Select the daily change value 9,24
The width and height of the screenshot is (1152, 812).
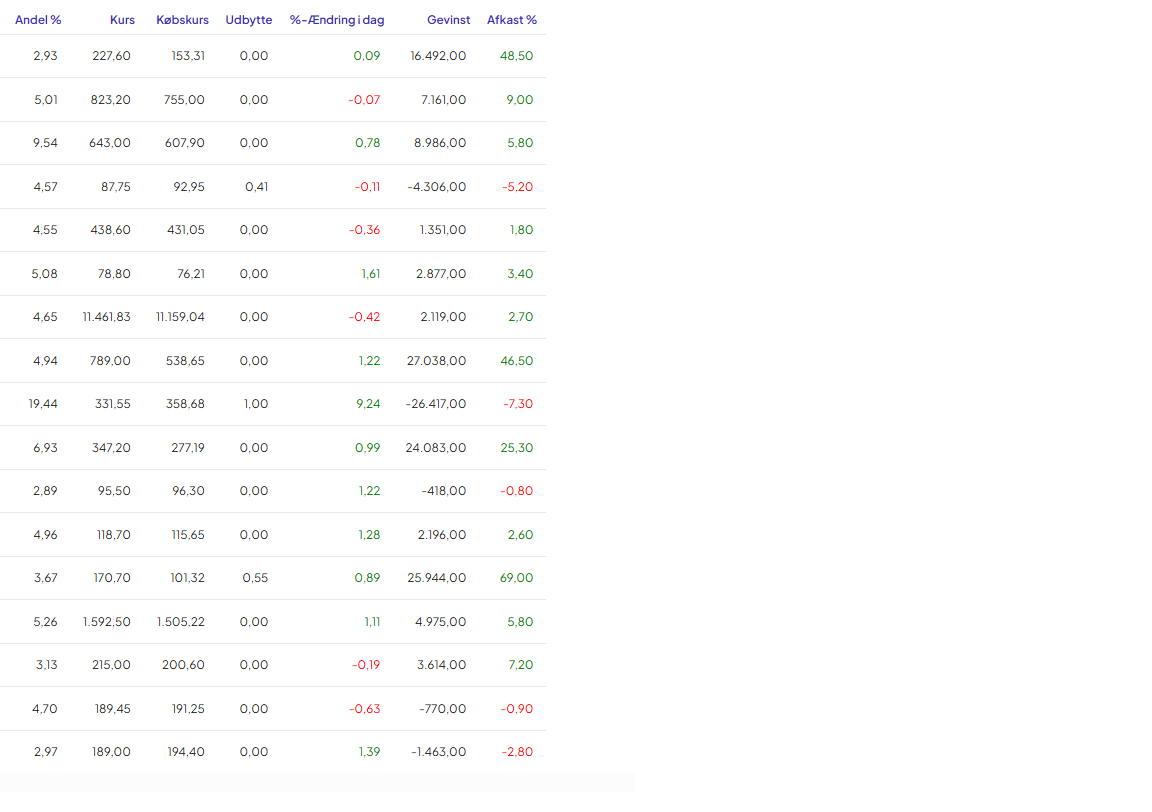tap(367, 404)
